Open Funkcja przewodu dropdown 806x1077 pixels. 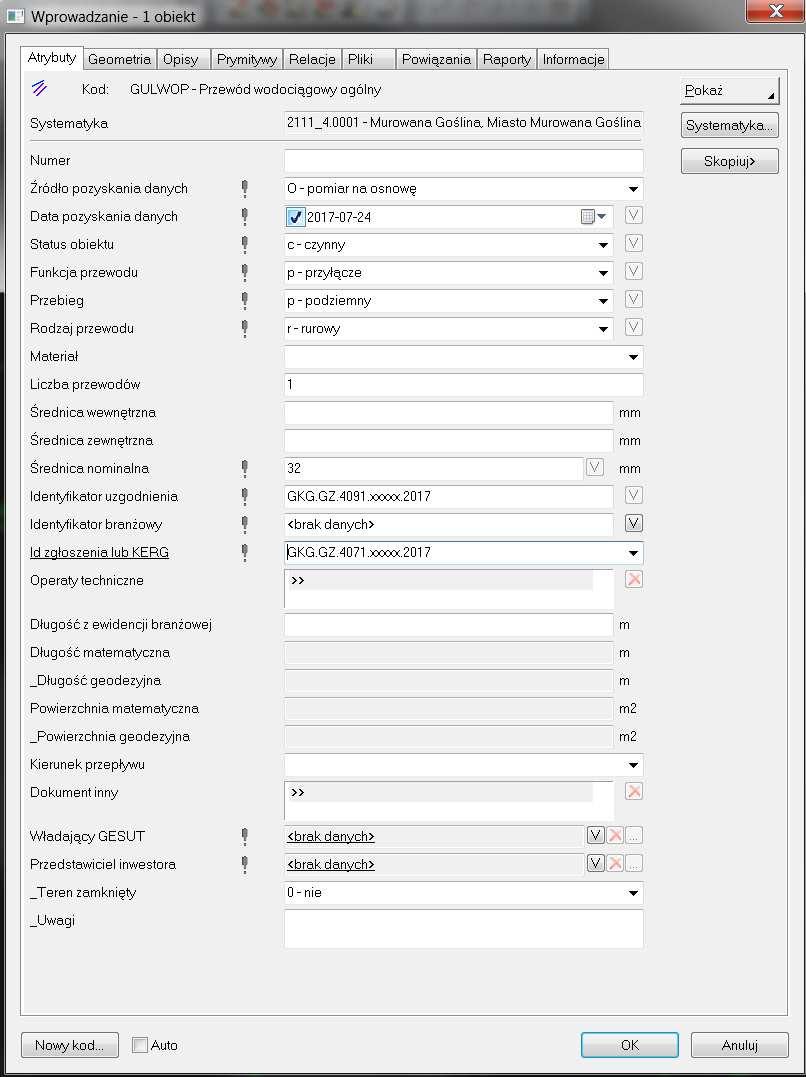(603, 273)
